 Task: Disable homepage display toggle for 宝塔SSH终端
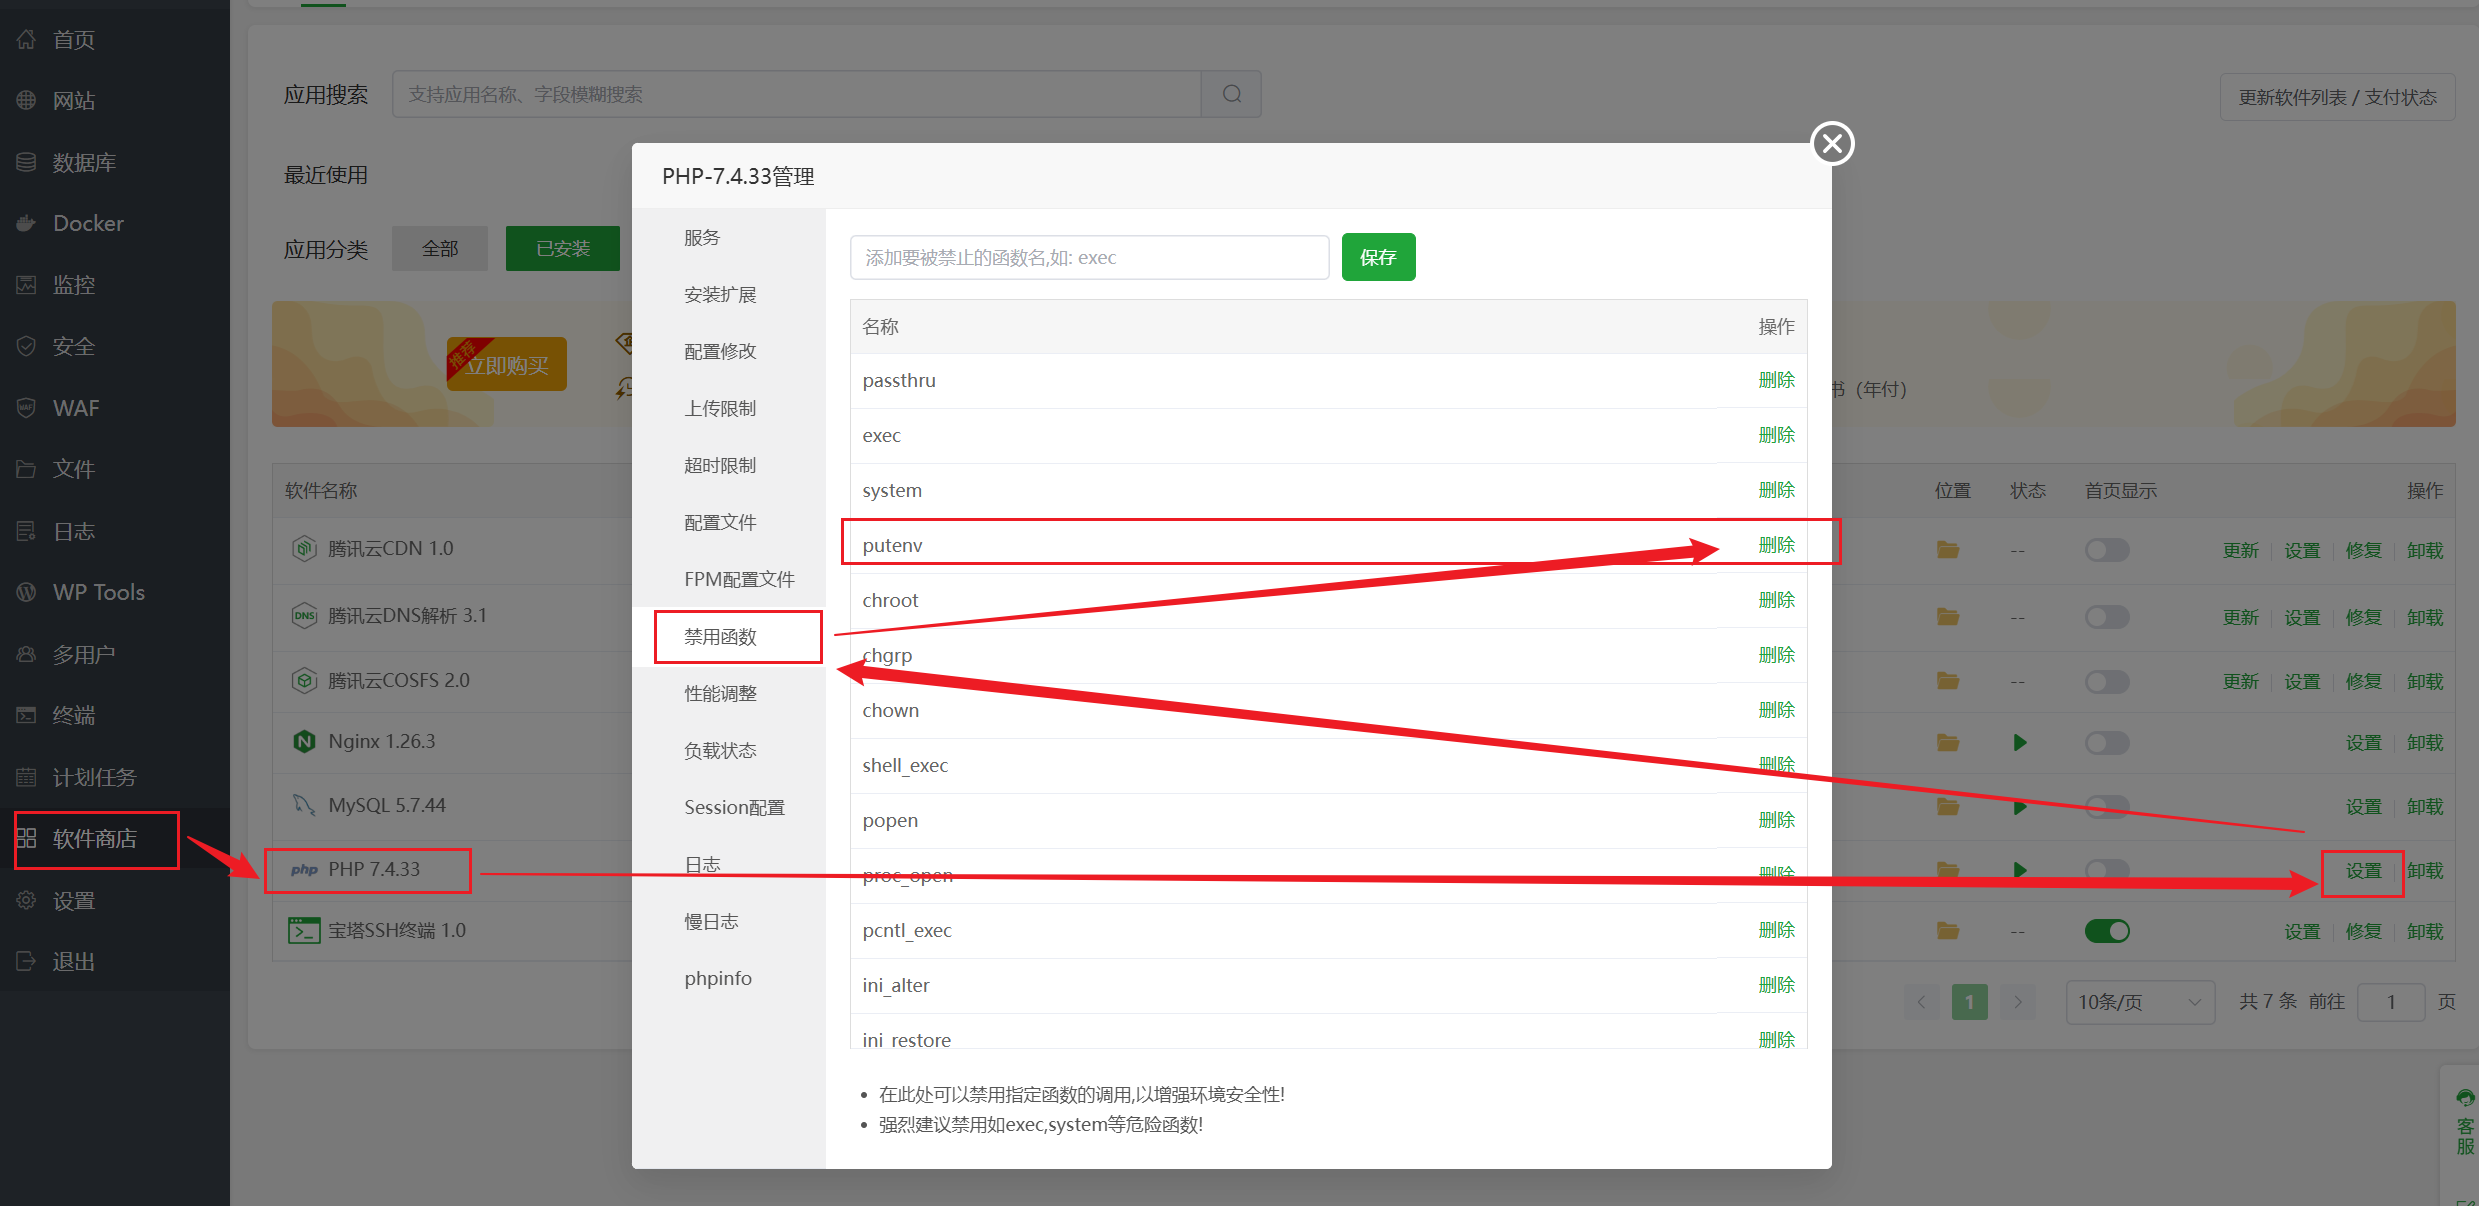[2107, 930]
